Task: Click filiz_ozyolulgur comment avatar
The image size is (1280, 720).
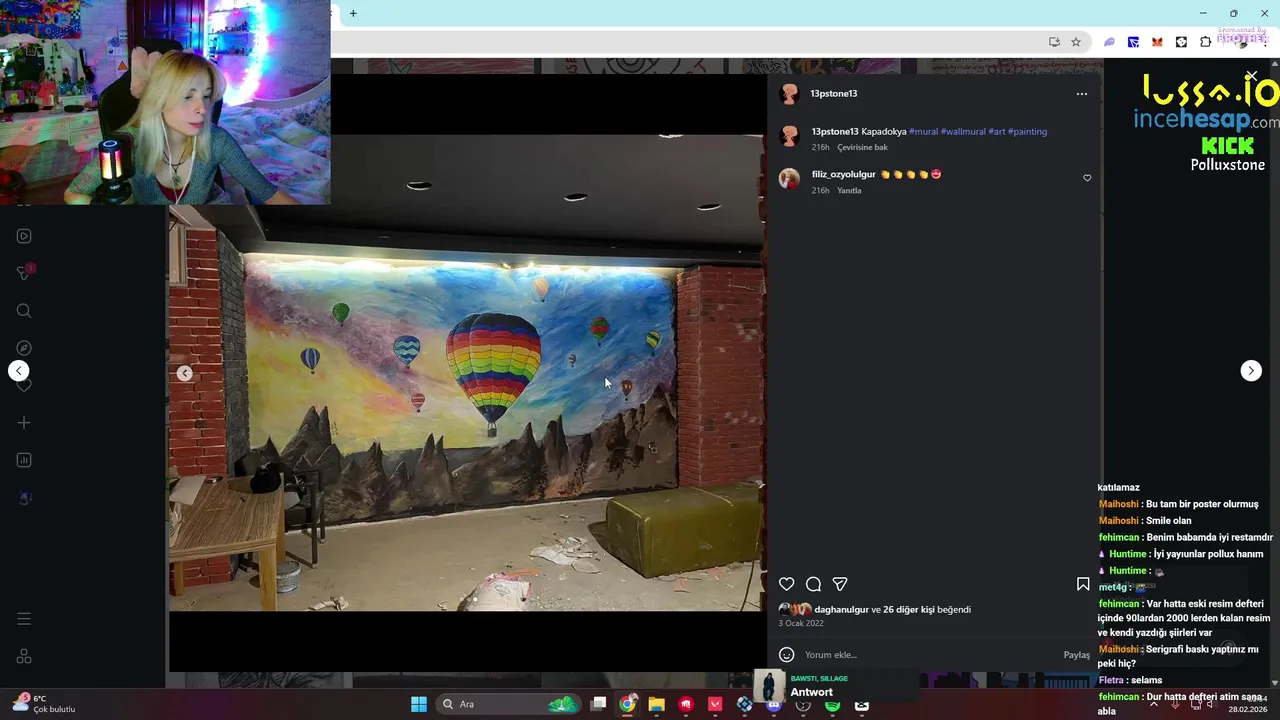Action: click(x=789, y=179)
